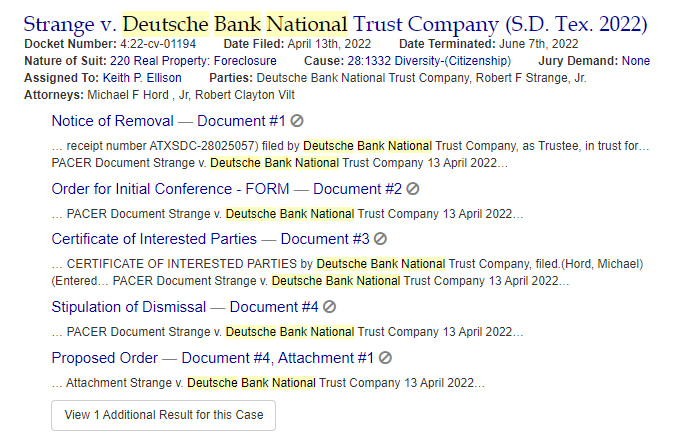Open the Proposed Order attachment link
The height and width of the screenshot is (445, 693).
[213, 358]
